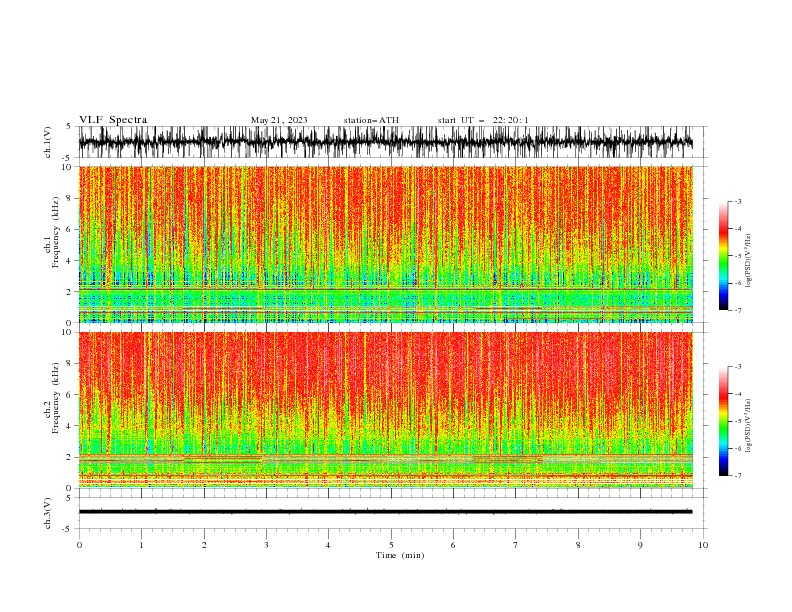Click the ch.3 flat waveform trace

point(385,512)
